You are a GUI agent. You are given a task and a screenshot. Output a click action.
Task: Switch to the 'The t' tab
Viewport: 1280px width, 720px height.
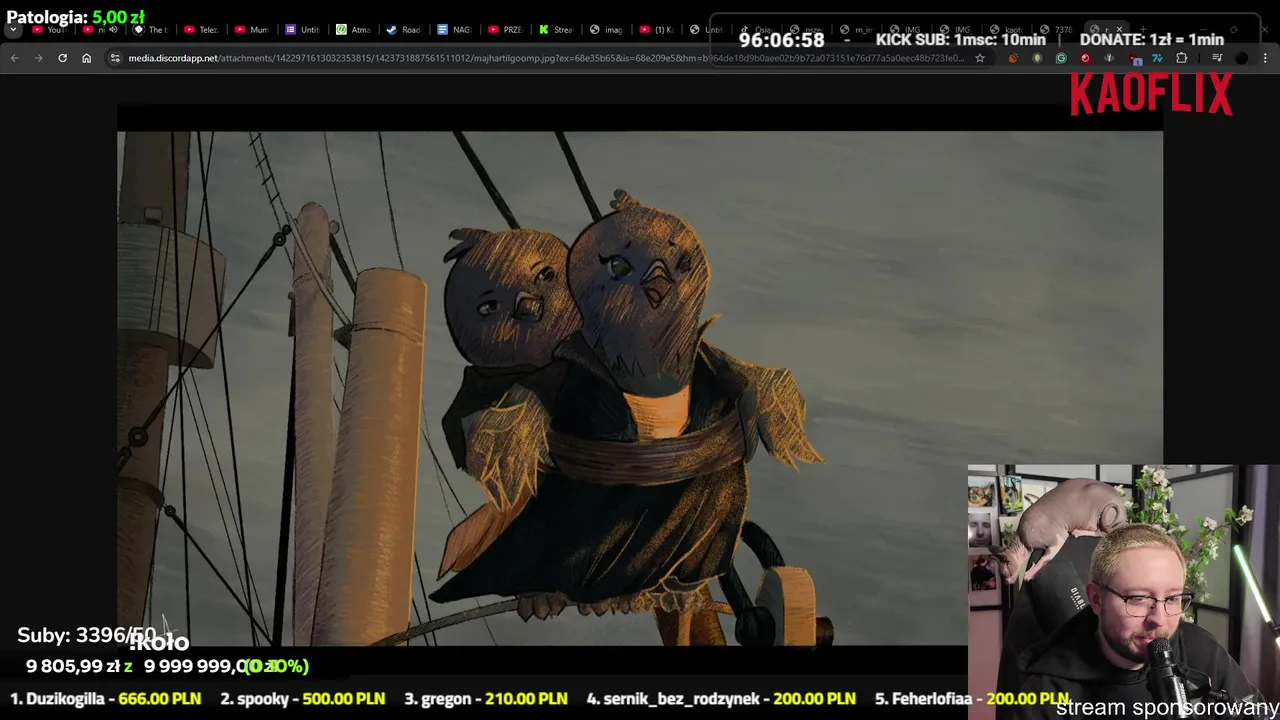click(151, 30)
